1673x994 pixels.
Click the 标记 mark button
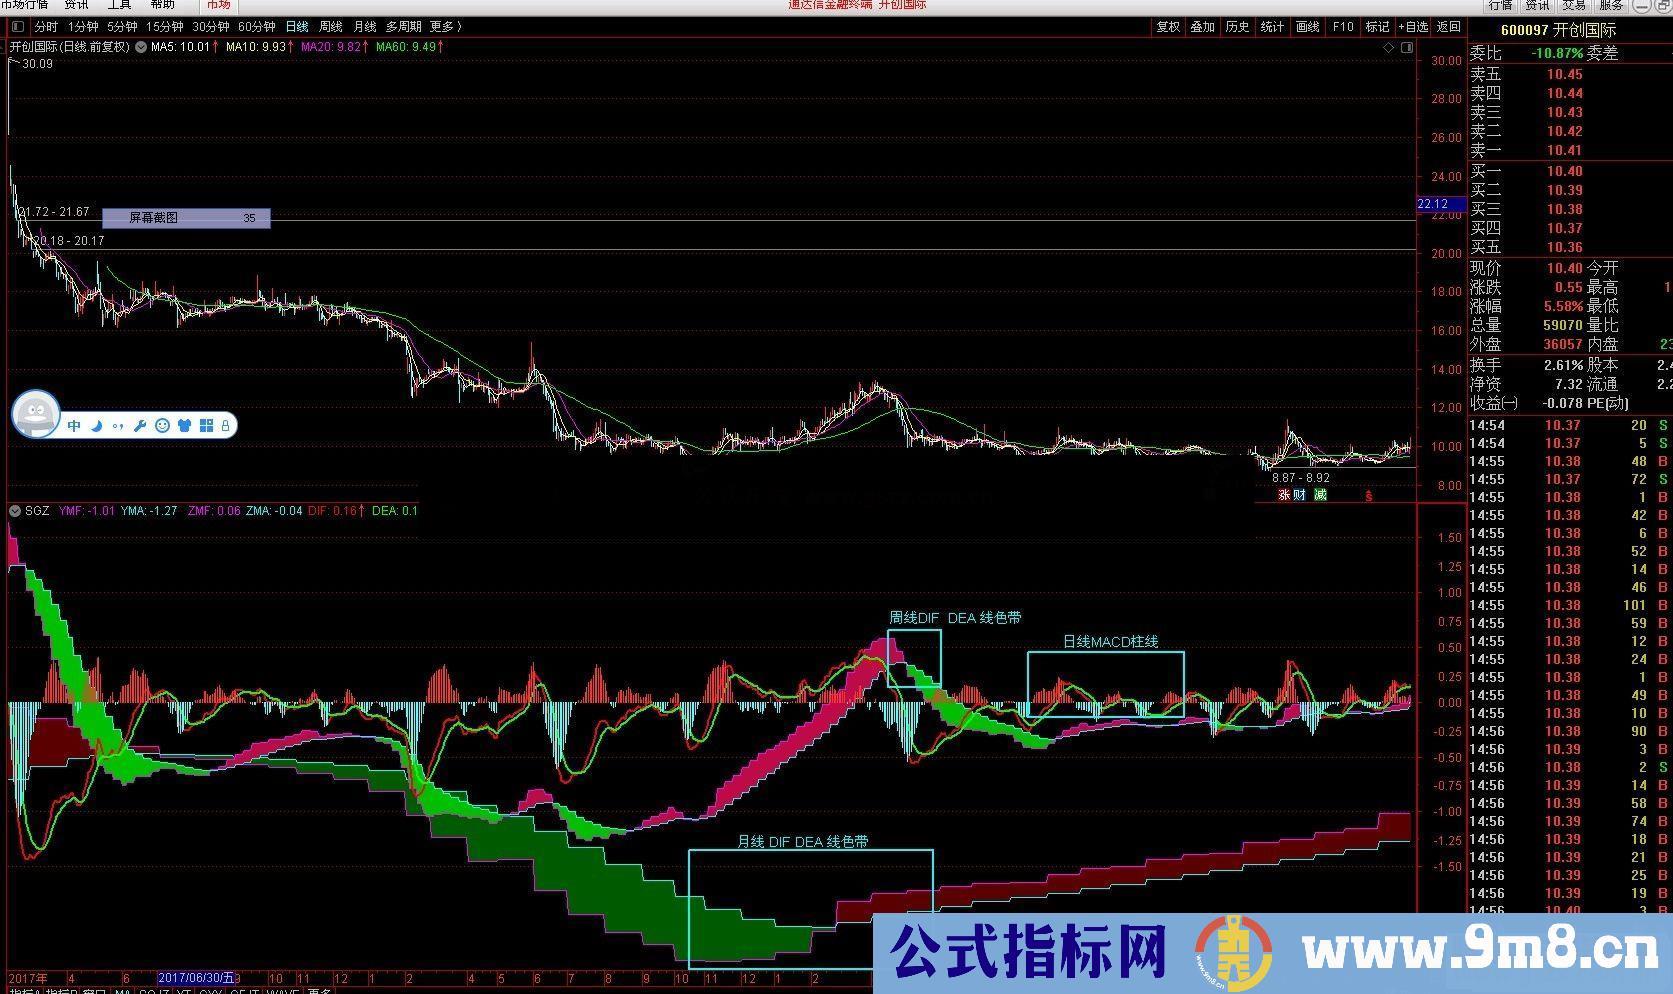coord(1378,27)
